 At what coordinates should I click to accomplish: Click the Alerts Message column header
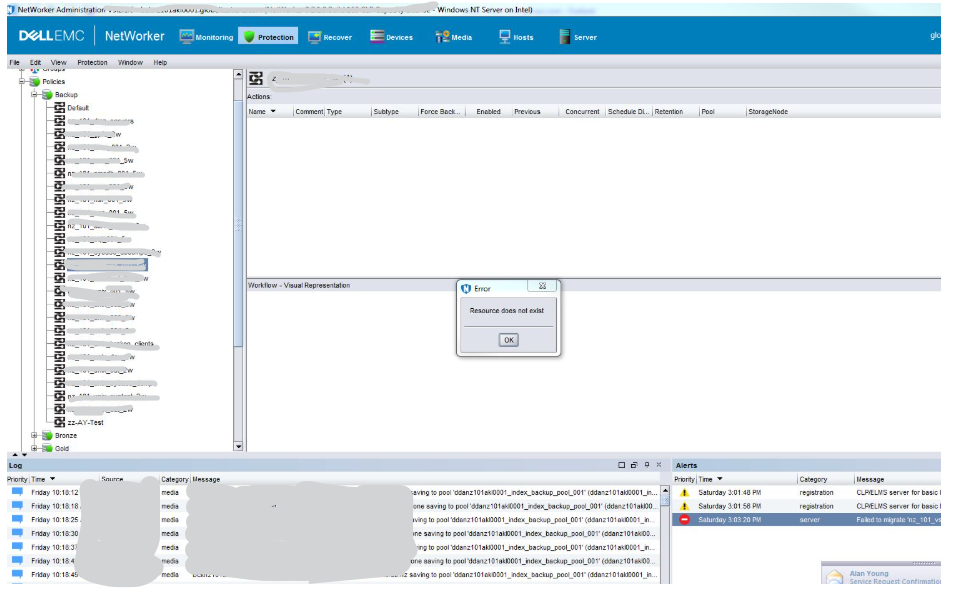(897, 479)
